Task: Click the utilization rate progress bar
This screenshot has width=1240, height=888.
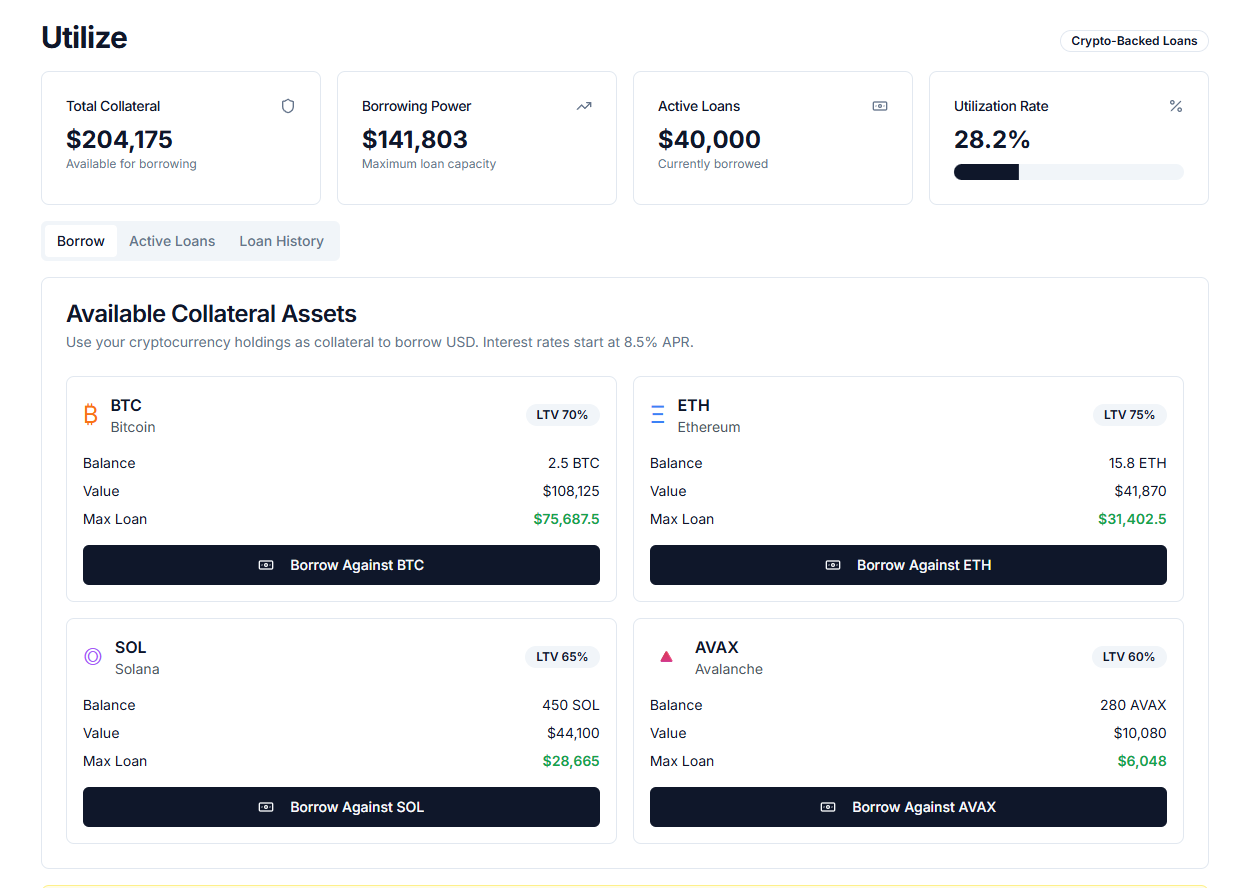Action: pos(1068,171)
